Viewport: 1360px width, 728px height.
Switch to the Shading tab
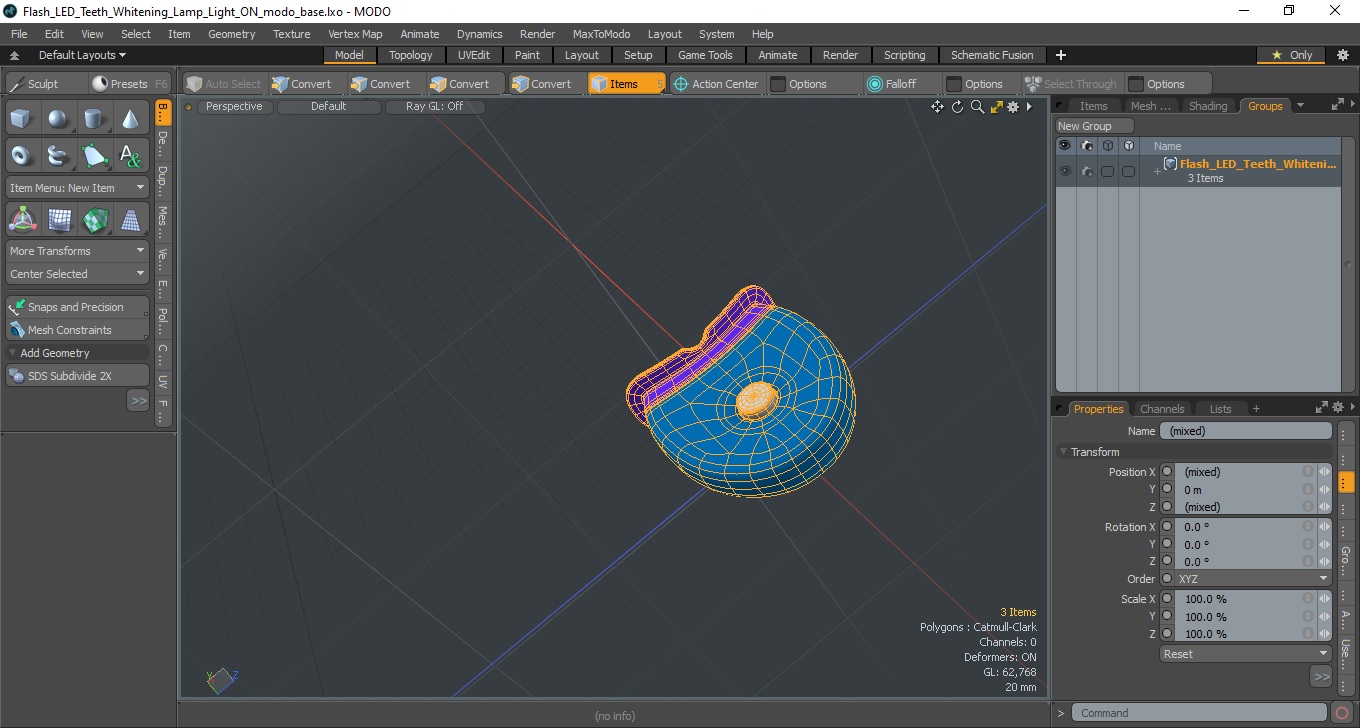click(x=1208, y=106)
